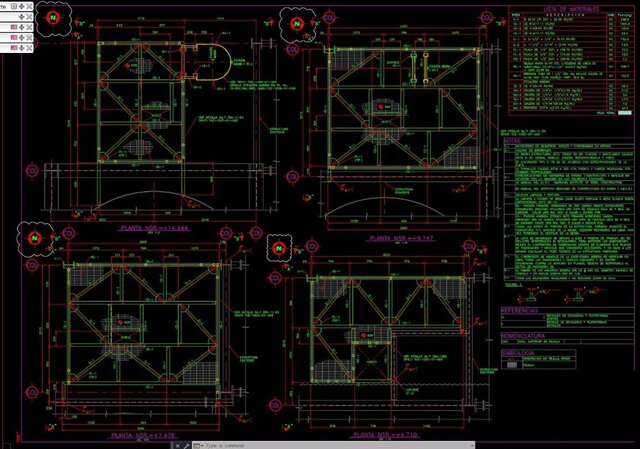Screen dimensions: 640x449
Task: Select the 'NOMENCLATURA' section heading
Action: click(x=523, y=336)
